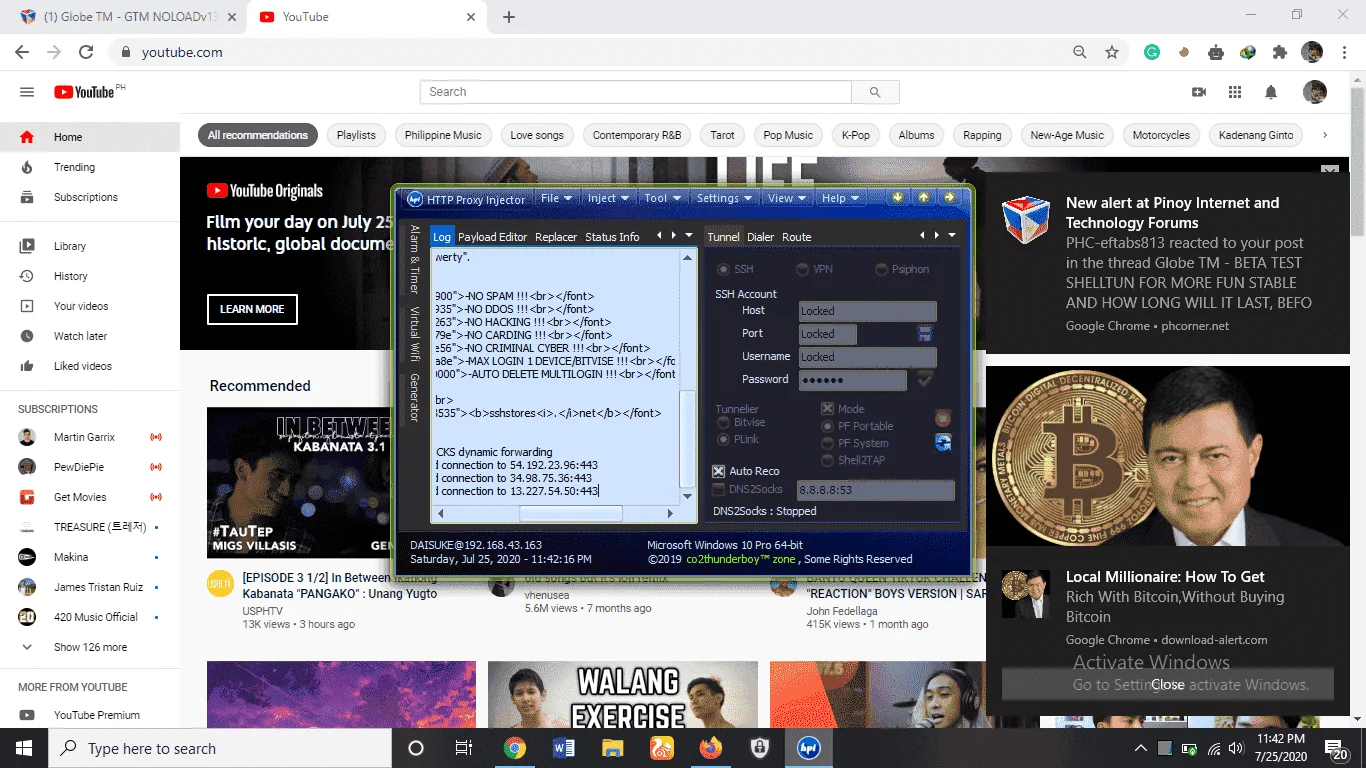This screenshot has width=1366, height=768.
Task: Toggle the Mode checkbox
Action: pos(827,409)
